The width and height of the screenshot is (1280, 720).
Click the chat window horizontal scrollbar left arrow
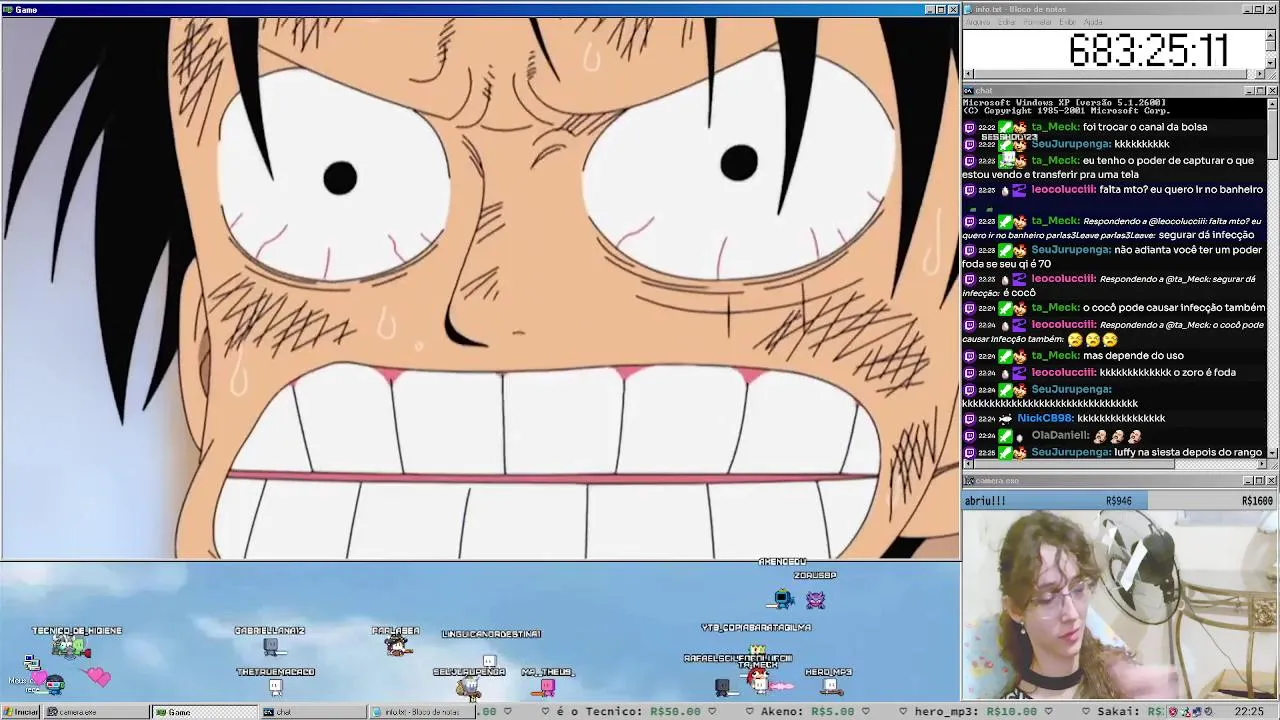[x=967, y=464]
